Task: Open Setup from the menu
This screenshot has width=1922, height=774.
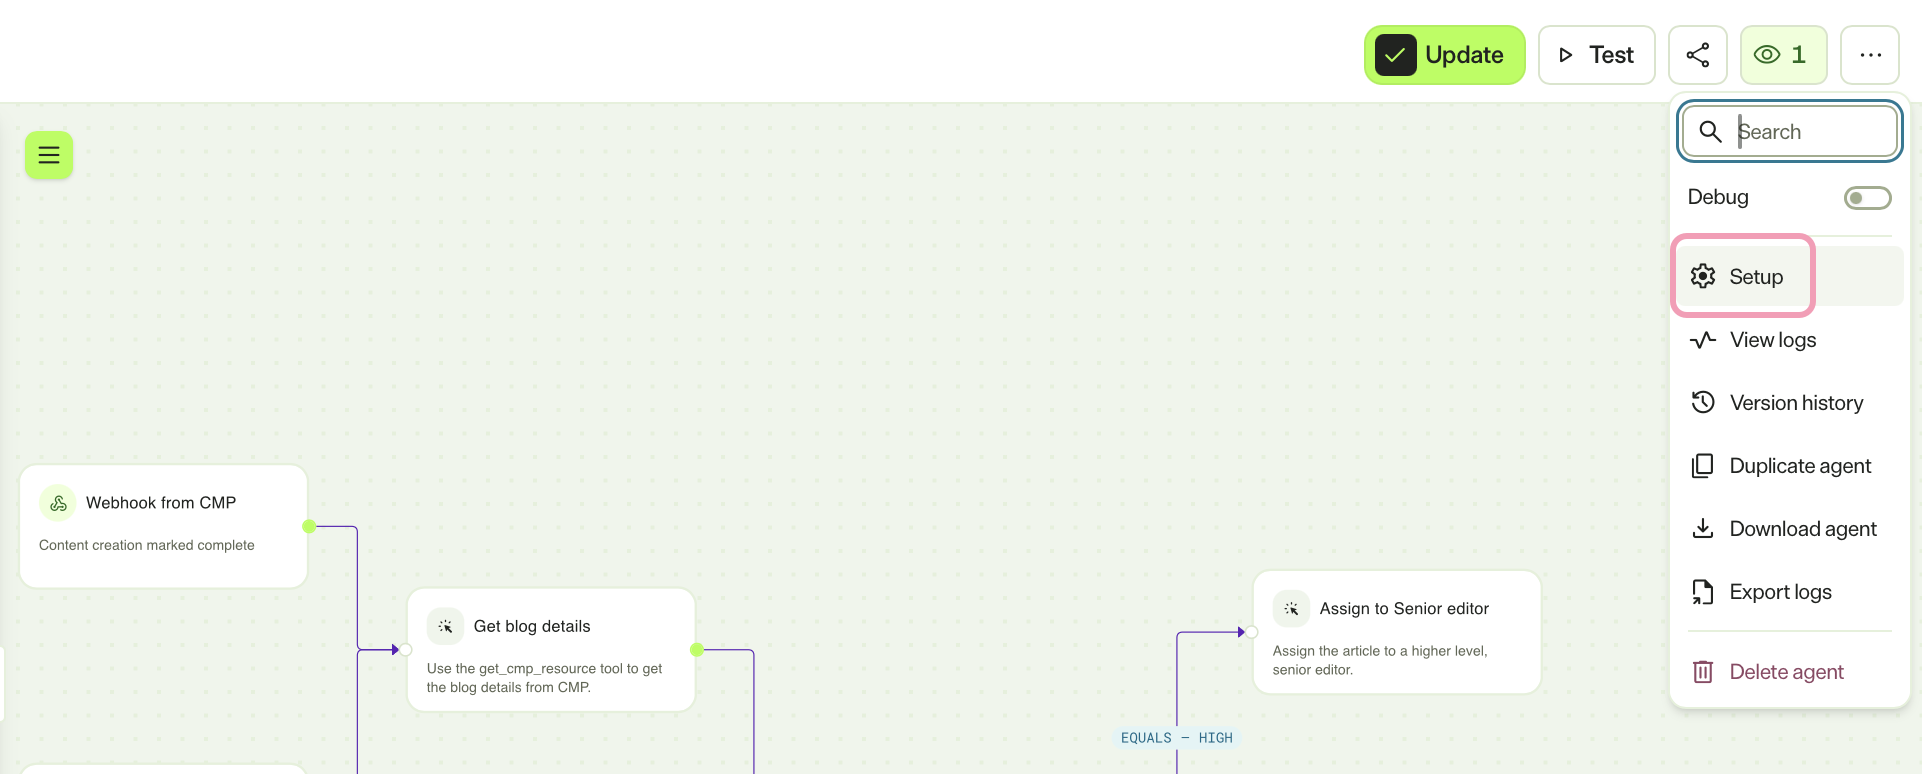Action: [1789, 276]
